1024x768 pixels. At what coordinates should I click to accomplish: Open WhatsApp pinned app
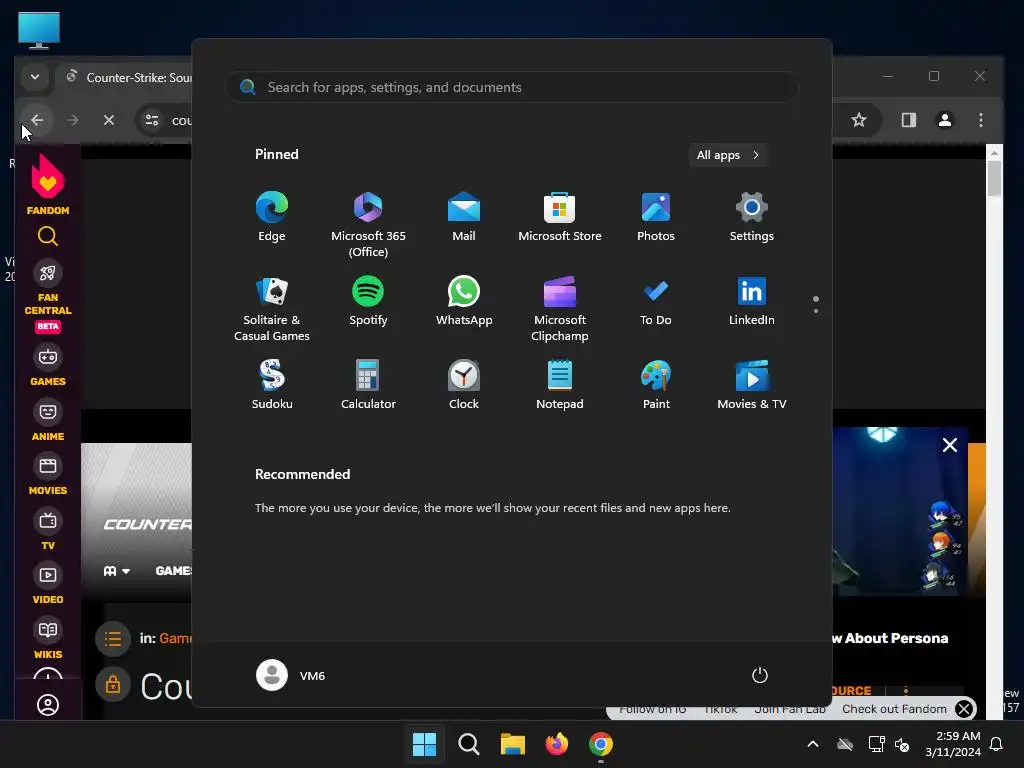point(464,302)
